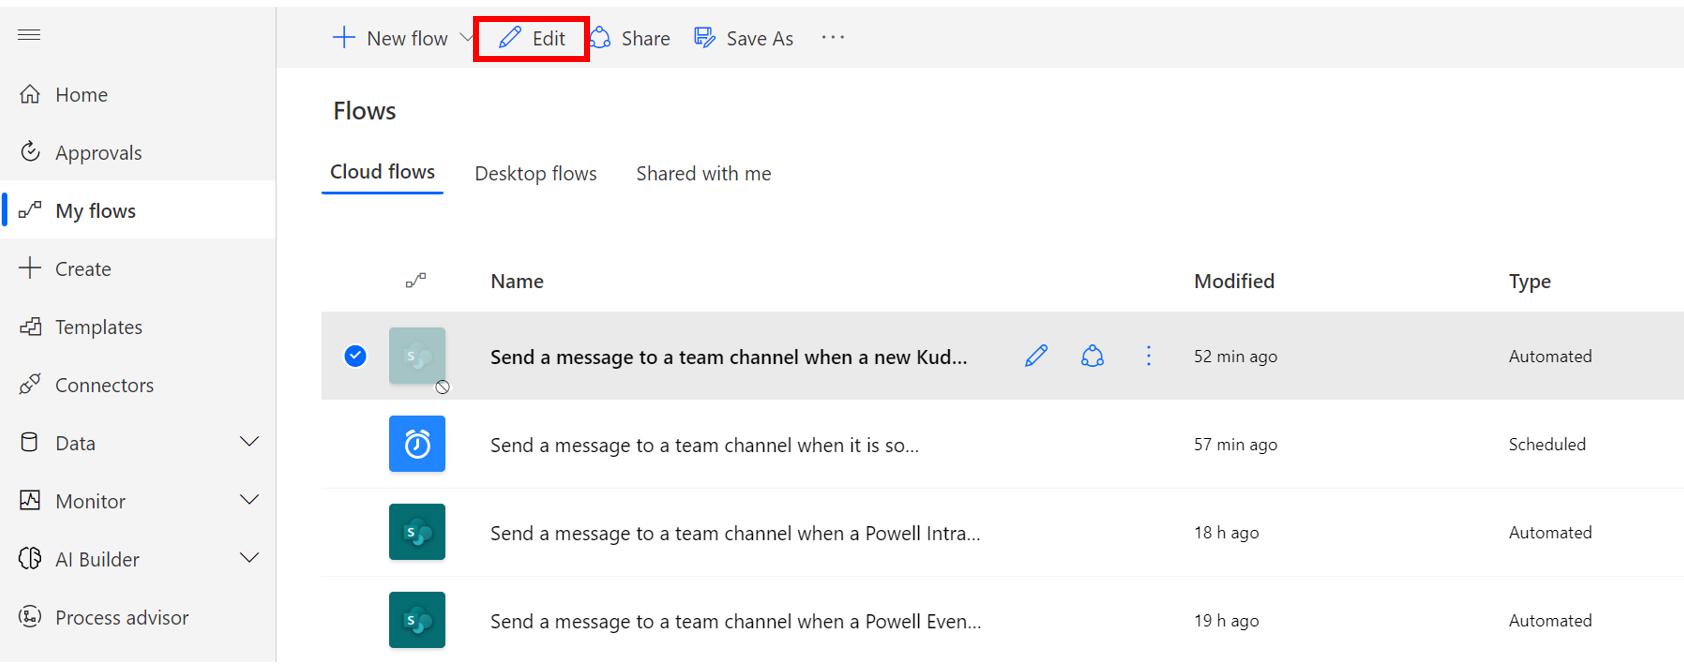Click the New flow button label
Image resolution: width=1684 pixels, height=664 pixels.
(x=407, y=39)
